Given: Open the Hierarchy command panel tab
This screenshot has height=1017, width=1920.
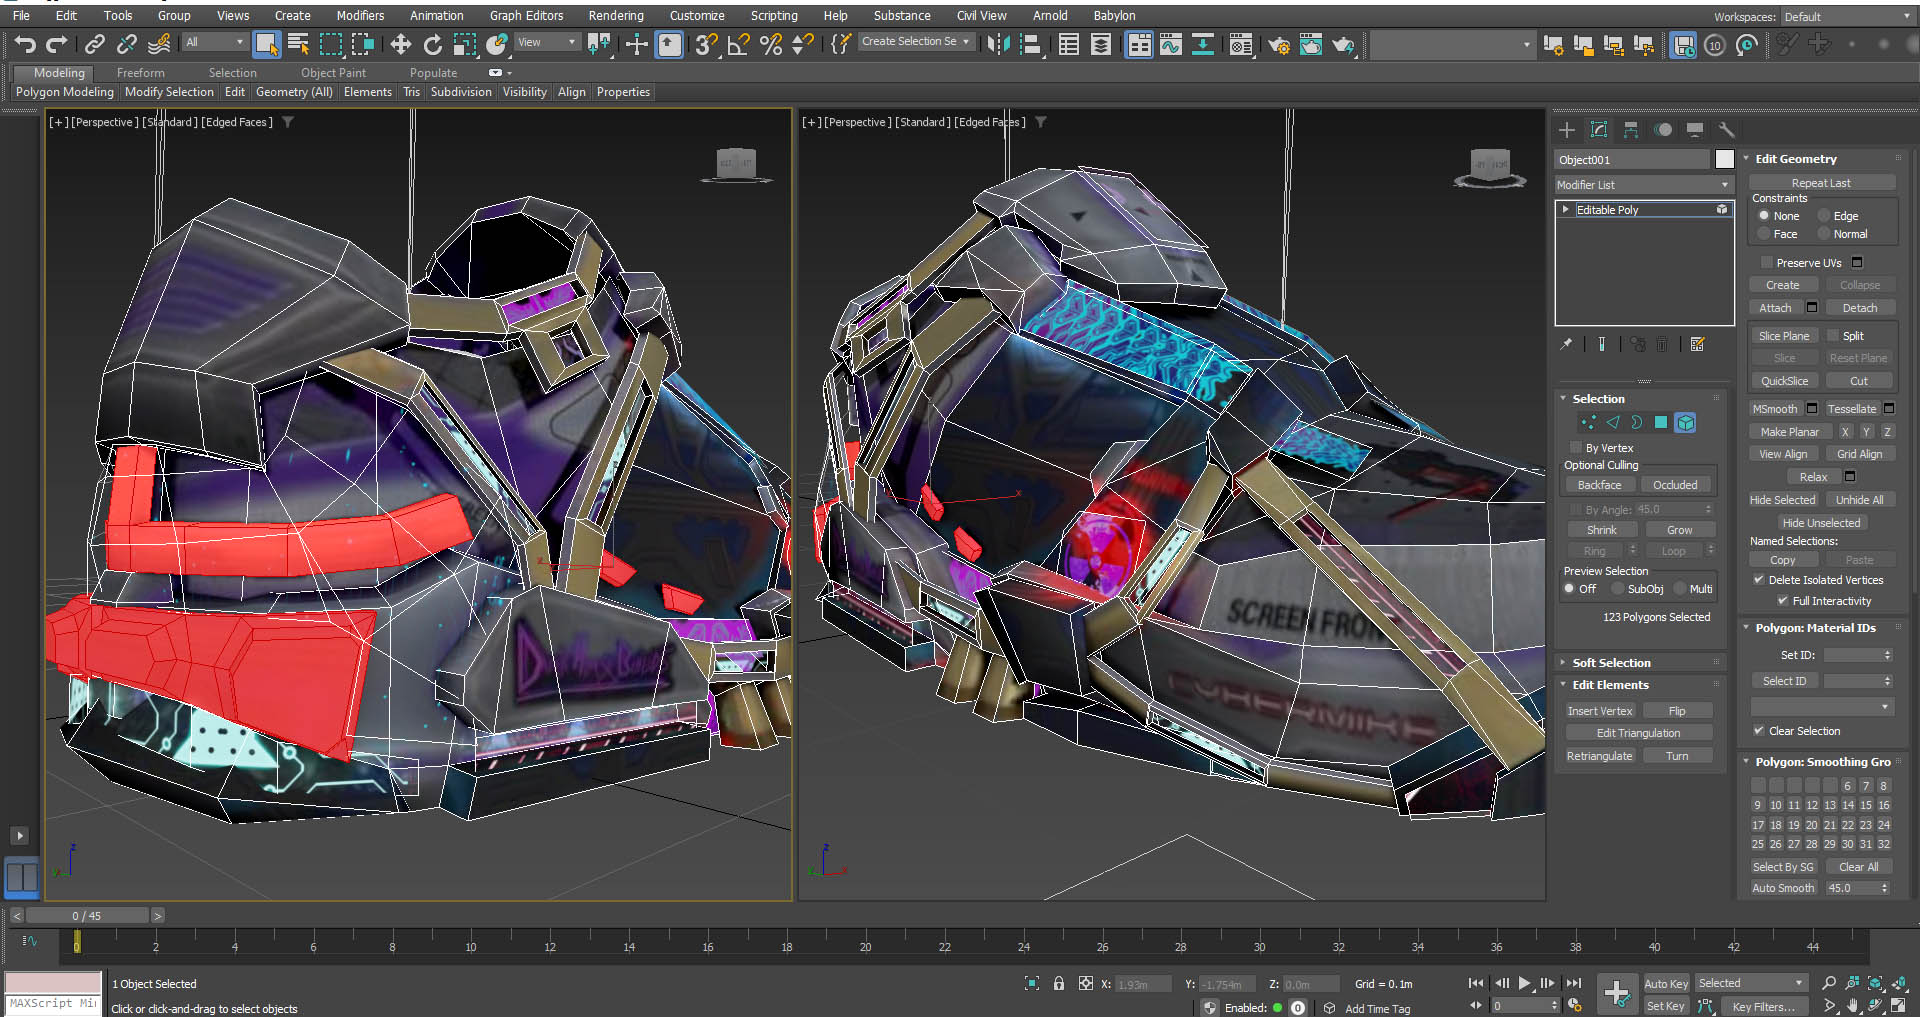Looking at the screenshot, I should 1631,130.
